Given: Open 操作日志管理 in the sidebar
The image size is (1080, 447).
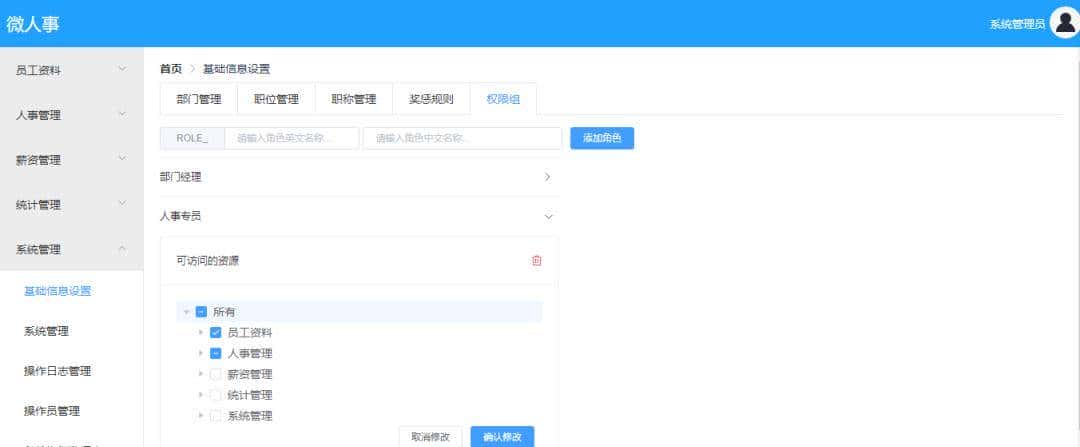Looking at the screenshot, I should pyautogui.click(x=72, y=371).
